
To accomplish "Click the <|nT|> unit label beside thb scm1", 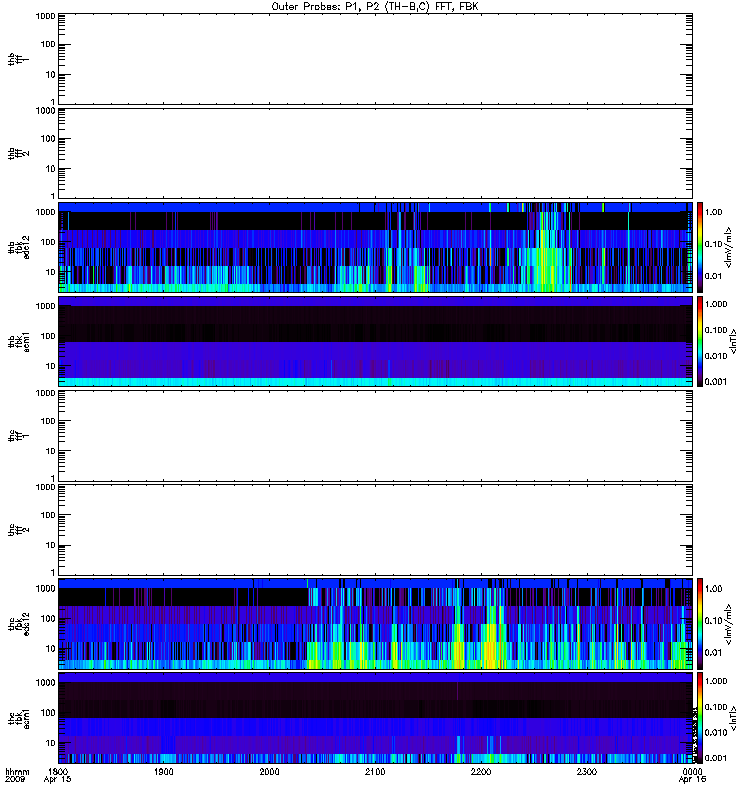I will pos(733,341).
